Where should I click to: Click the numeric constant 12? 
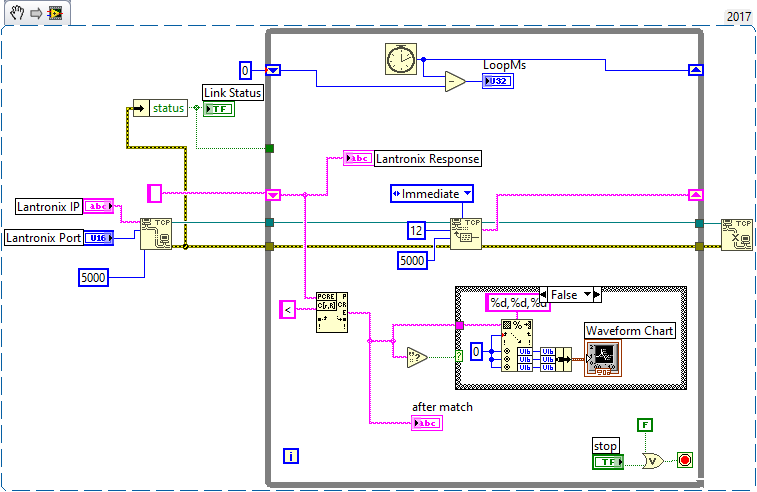pos(416,231)
